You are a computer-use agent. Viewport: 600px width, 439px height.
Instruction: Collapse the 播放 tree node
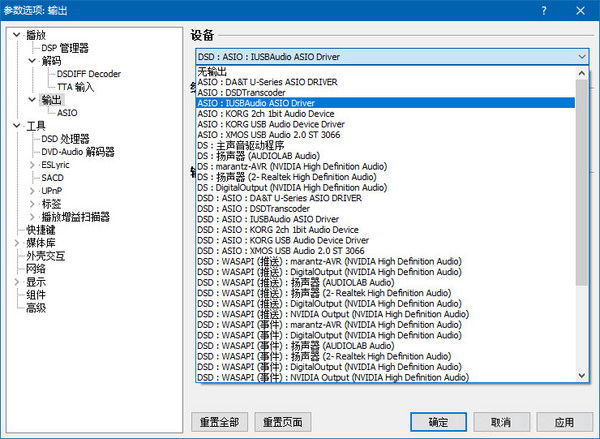16,35
